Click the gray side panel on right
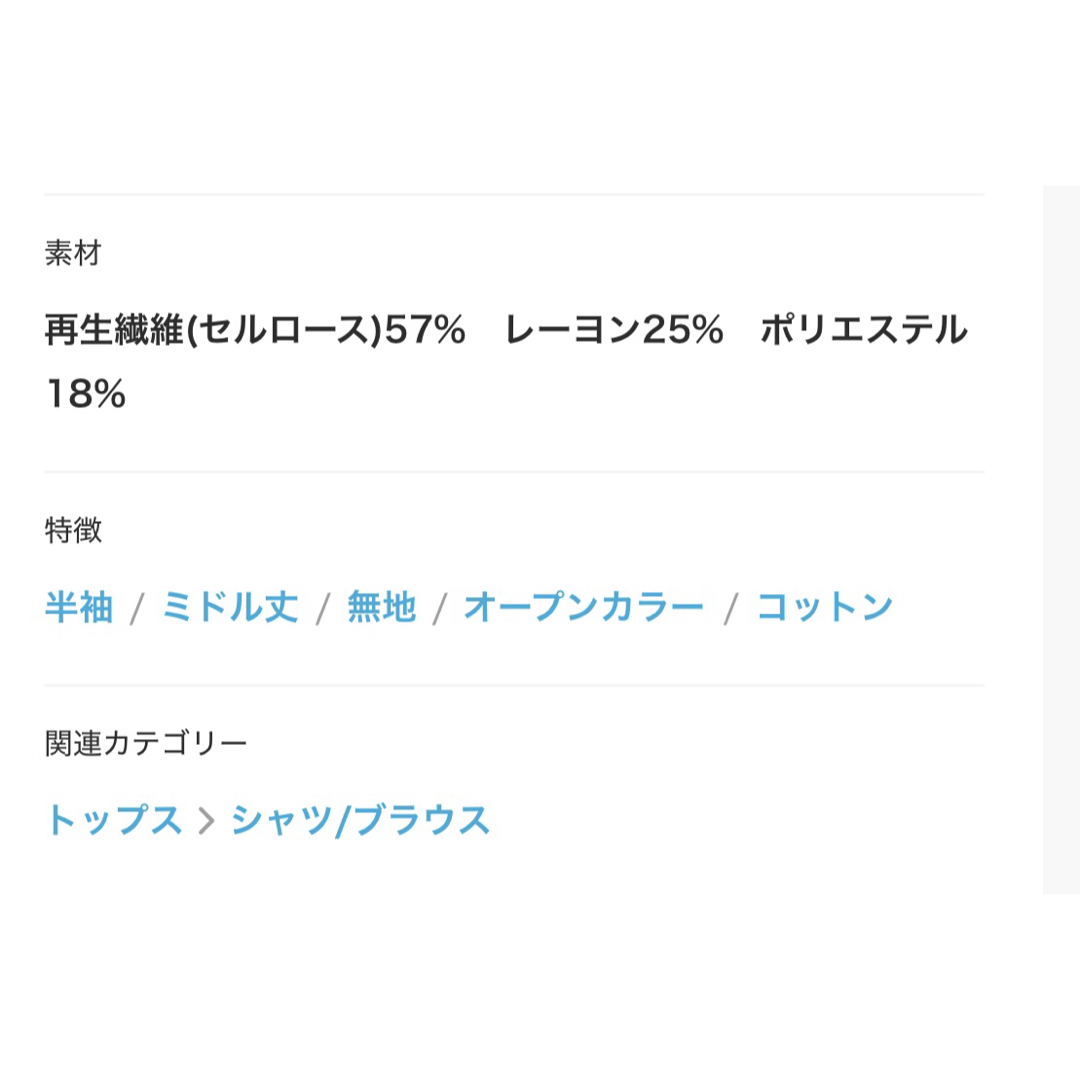 1061,539
